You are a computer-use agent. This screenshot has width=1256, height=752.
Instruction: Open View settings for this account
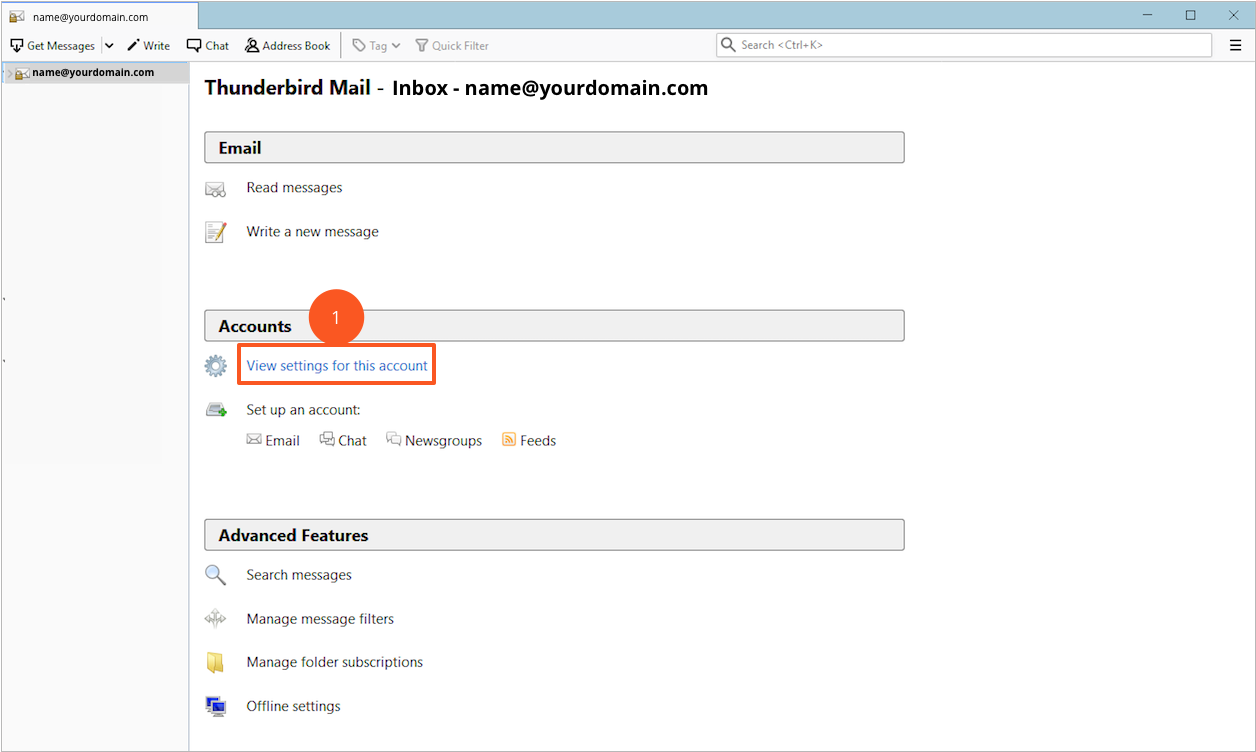coord(337,366)
